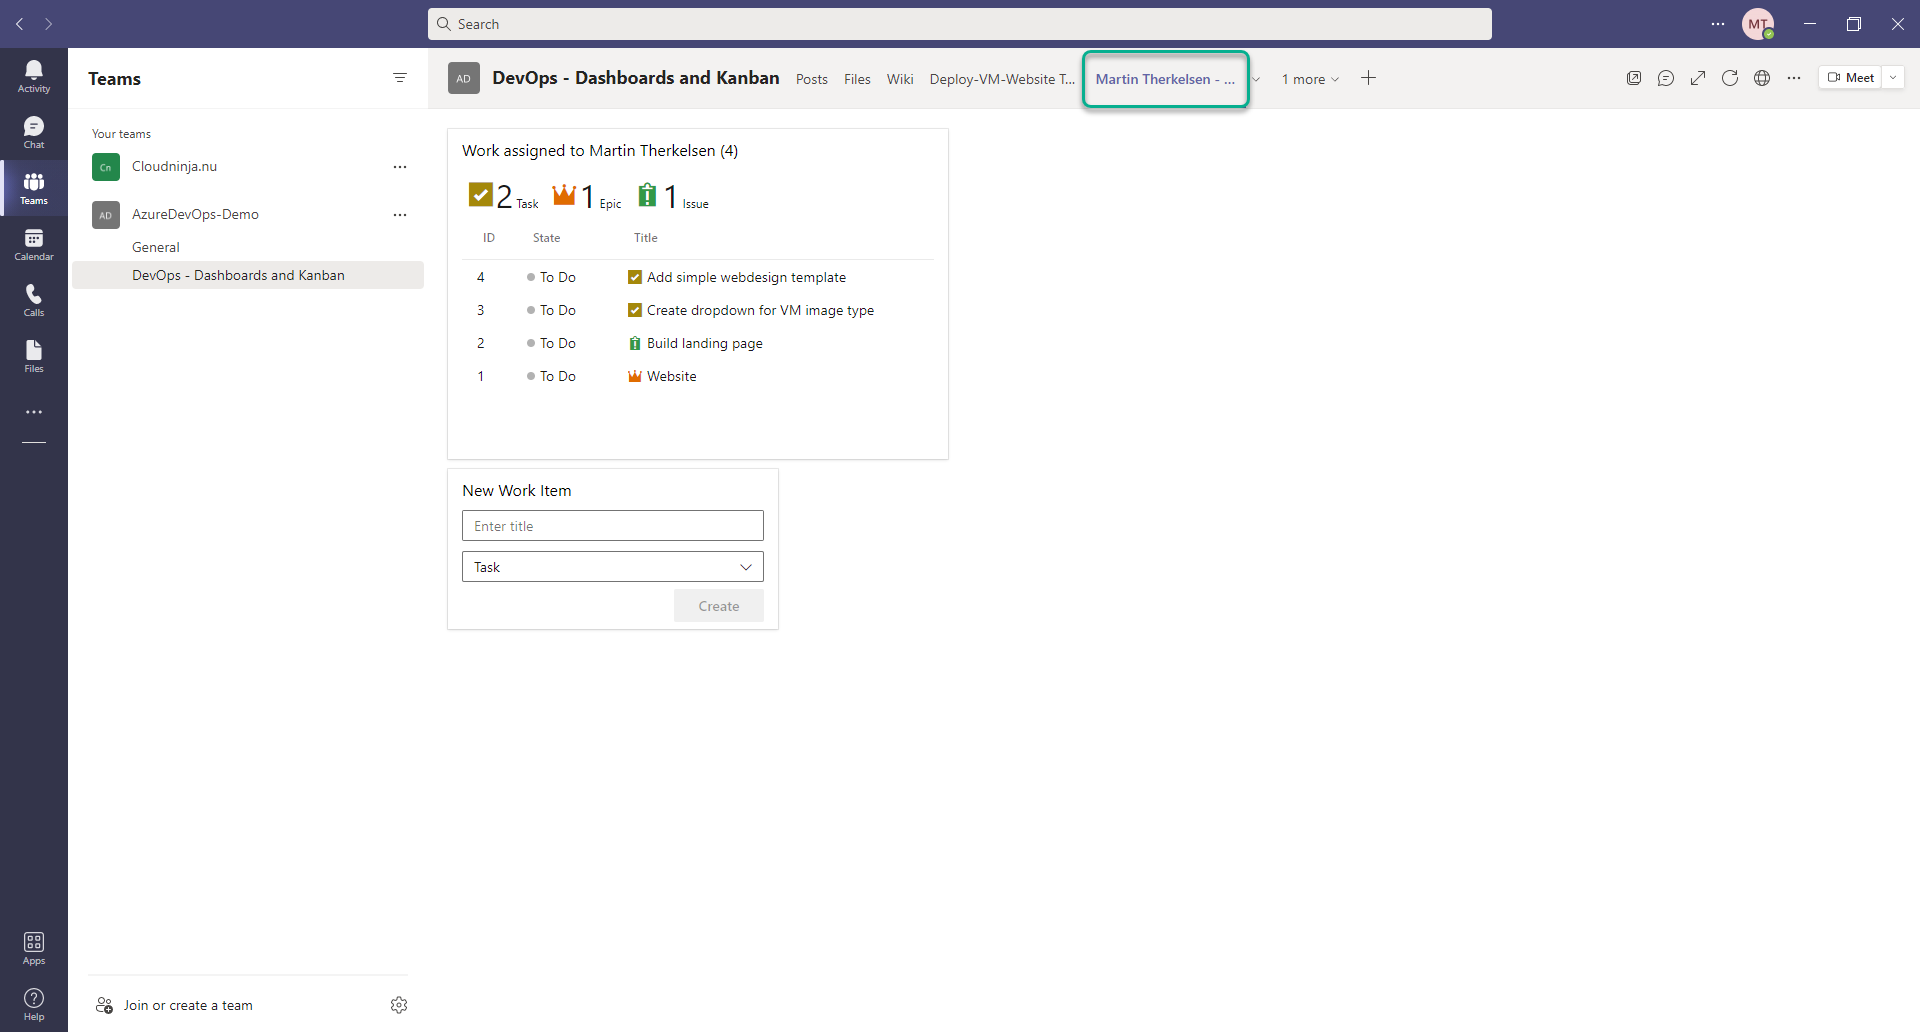Switch to the Posts tab
Screen dimensions: 1920x1032
point(812,79)
